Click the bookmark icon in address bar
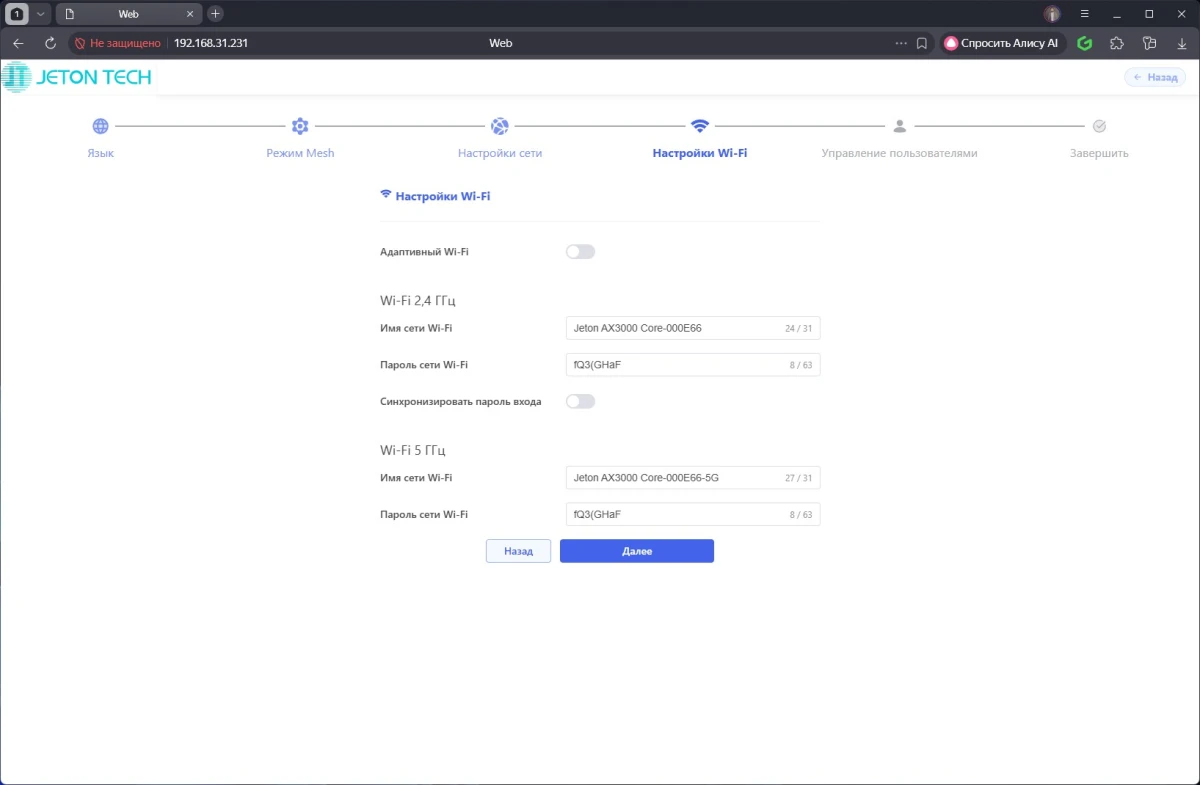Viewport: 1200px width, 785px height. tap(922, 44)
